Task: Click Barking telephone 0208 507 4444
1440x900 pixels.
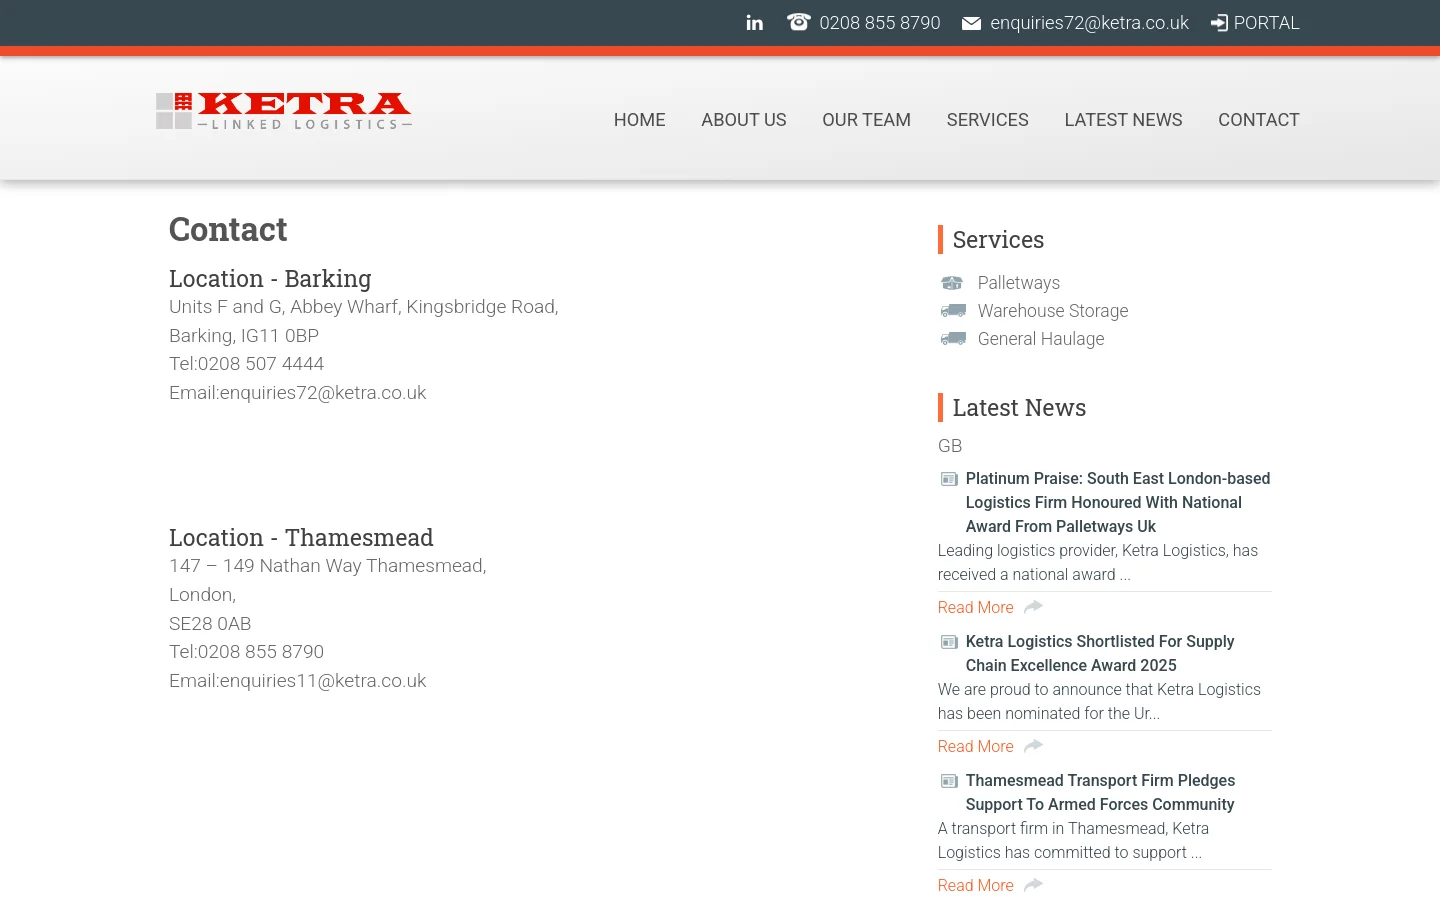Action: point(261,364)
